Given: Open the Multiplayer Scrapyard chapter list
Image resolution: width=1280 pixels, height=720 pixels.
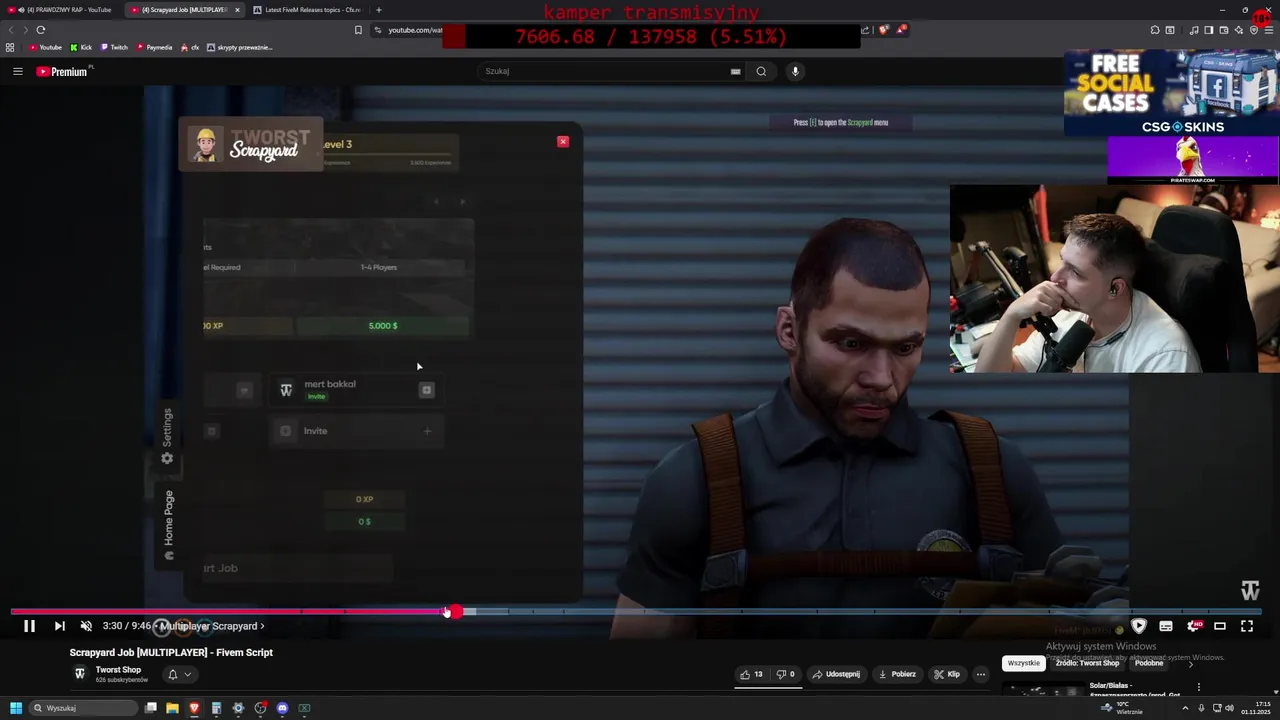Looking at the screenshot, I should [x=212, y=626].
